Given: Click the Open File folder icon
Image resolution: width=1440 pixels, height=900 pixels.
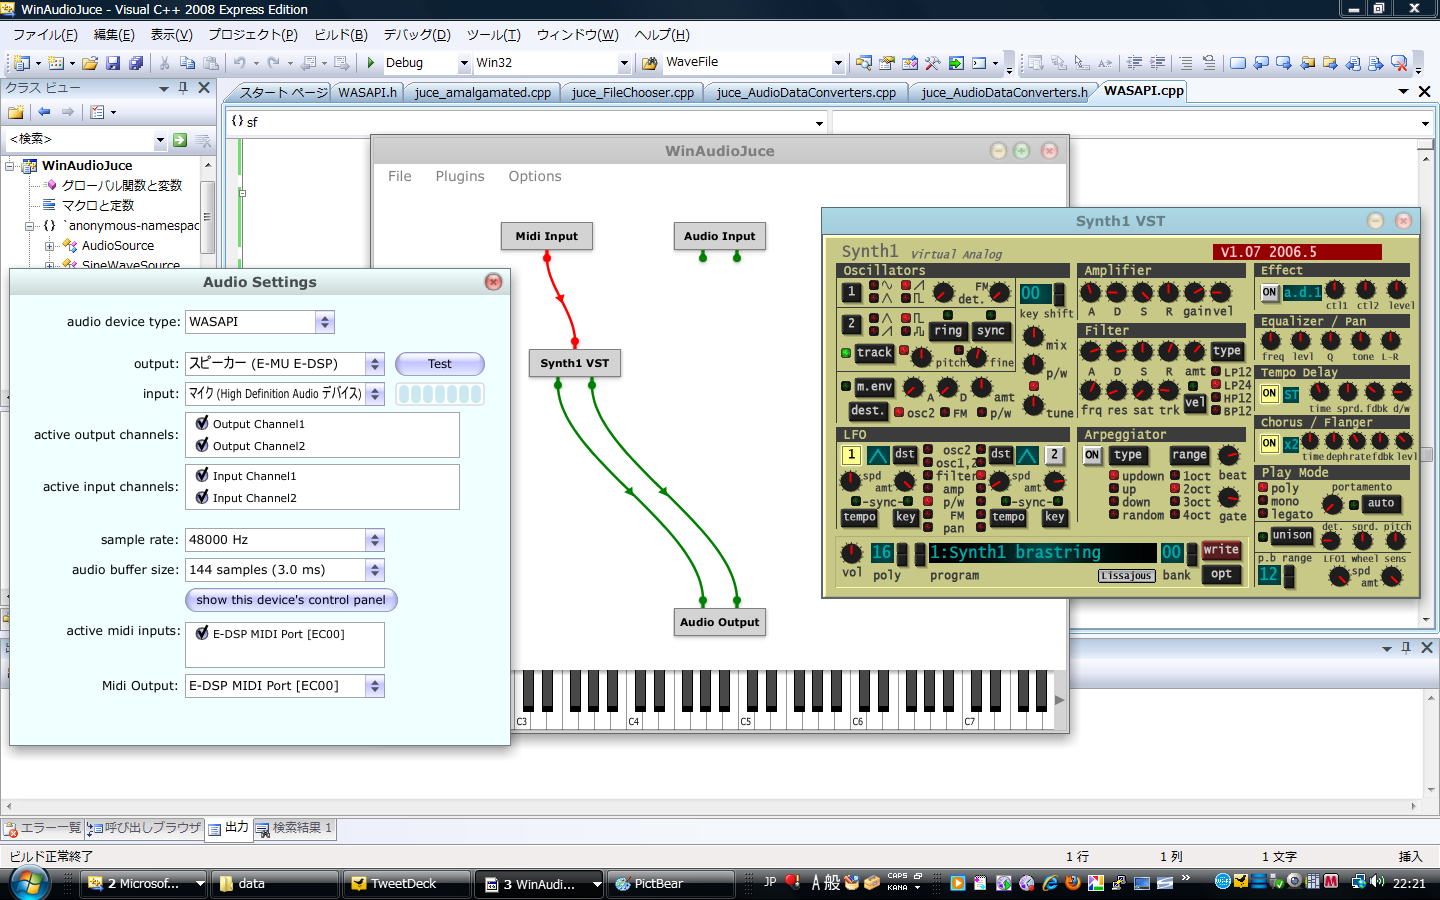Looking at the screenshot, I should coord(90,63).
